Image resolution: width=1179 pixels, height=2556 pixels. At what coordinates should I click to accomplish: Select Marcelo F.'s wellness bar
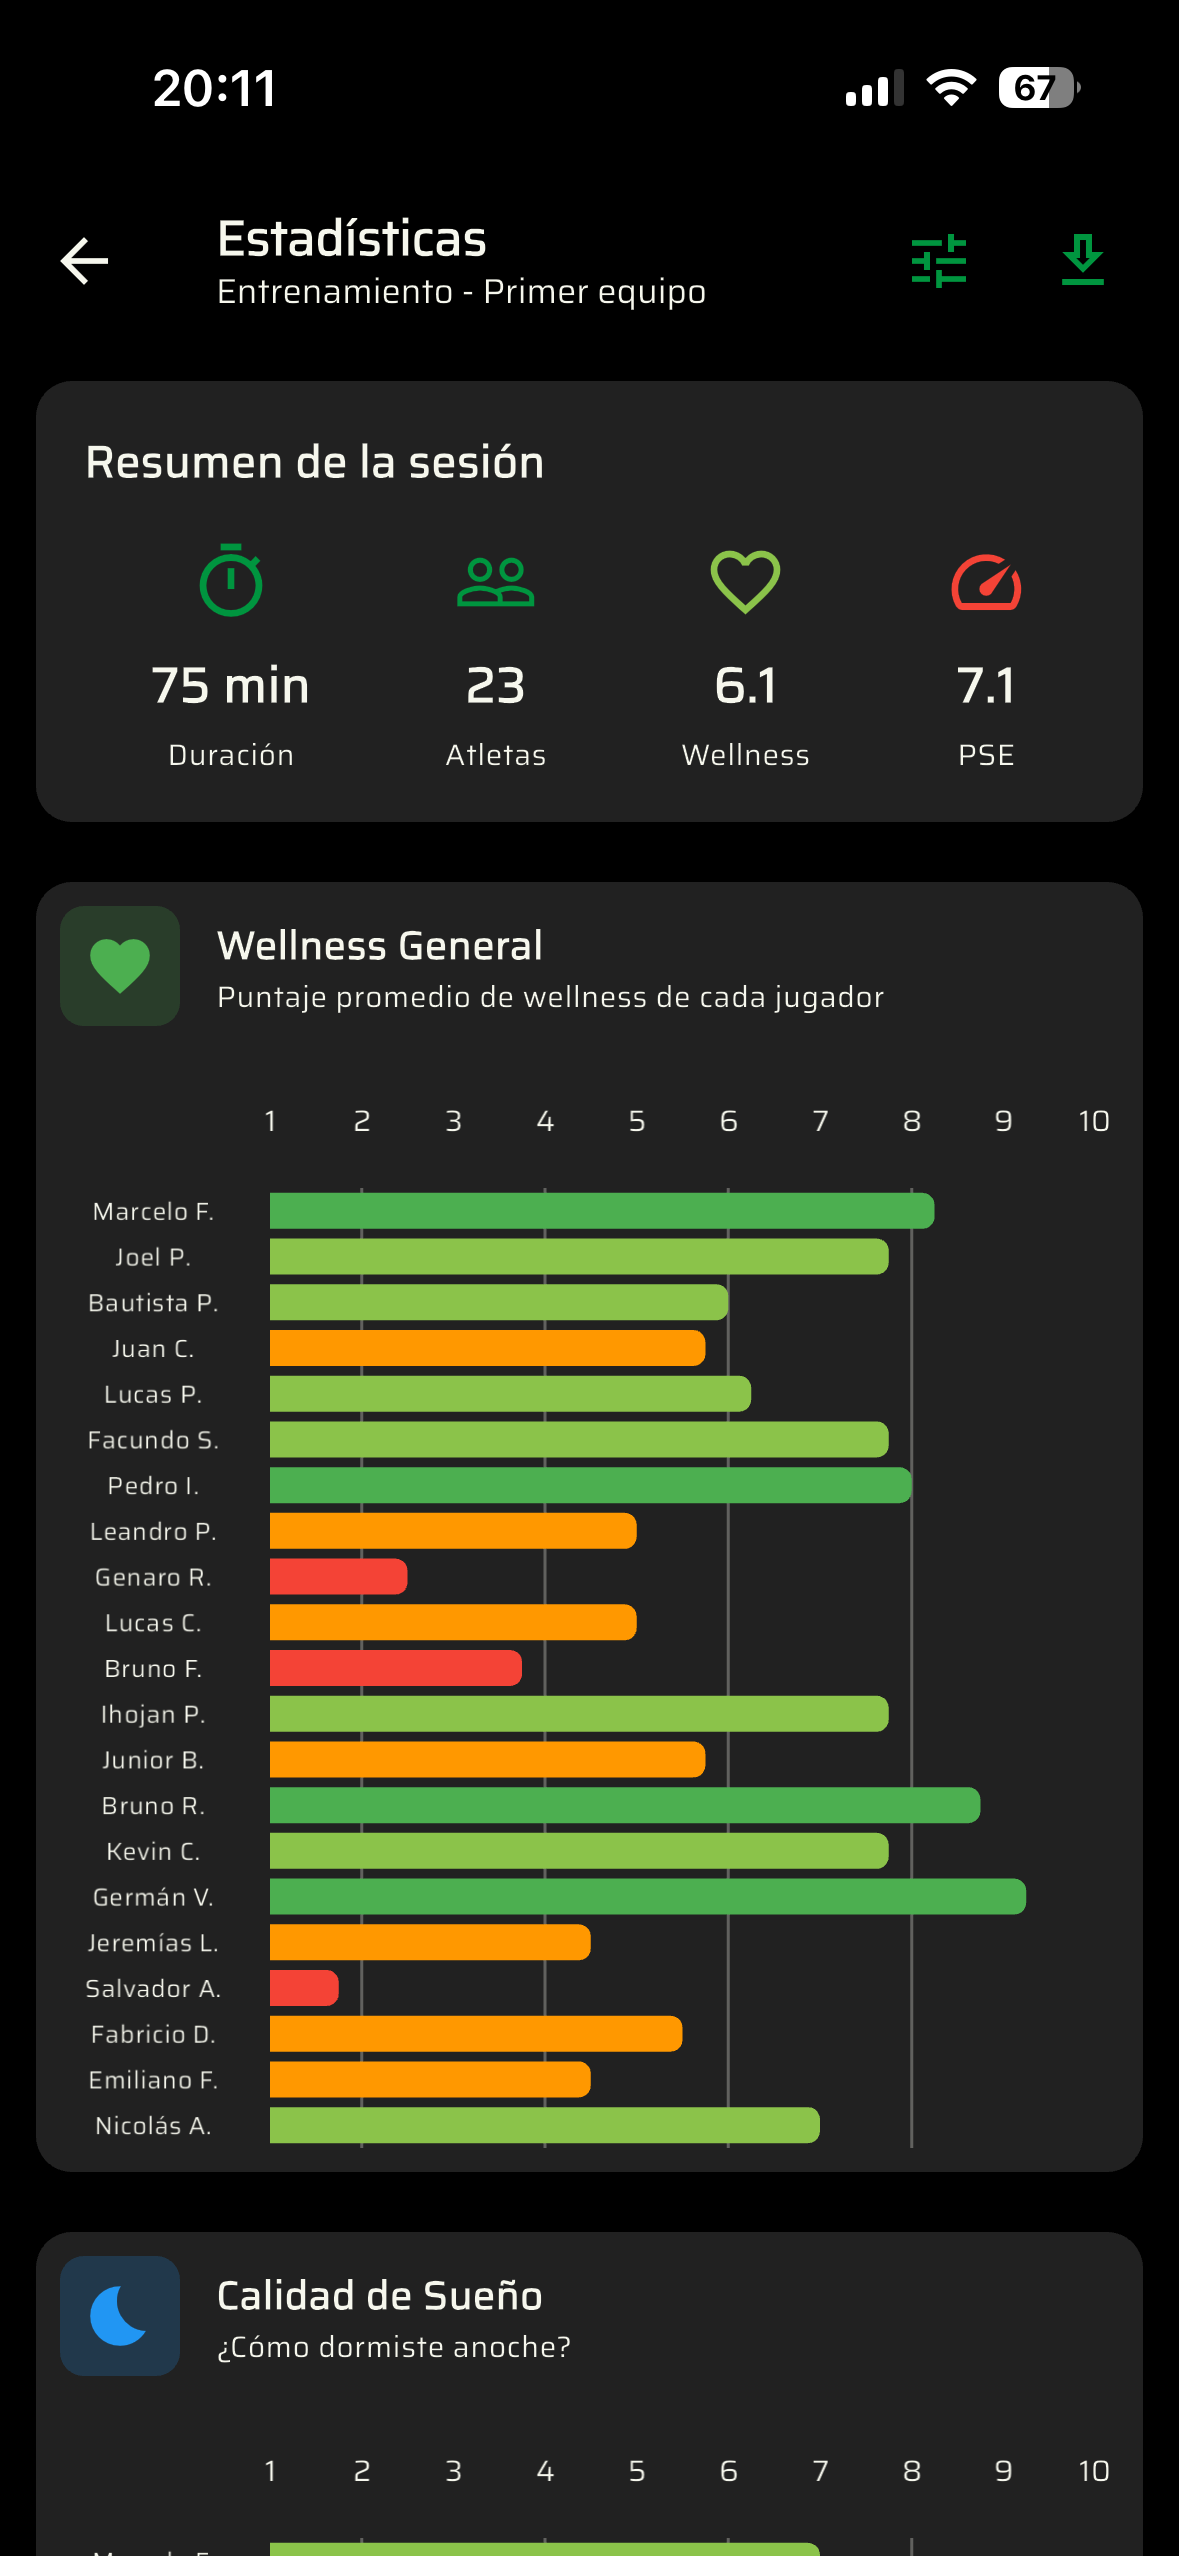(601, 1211)
